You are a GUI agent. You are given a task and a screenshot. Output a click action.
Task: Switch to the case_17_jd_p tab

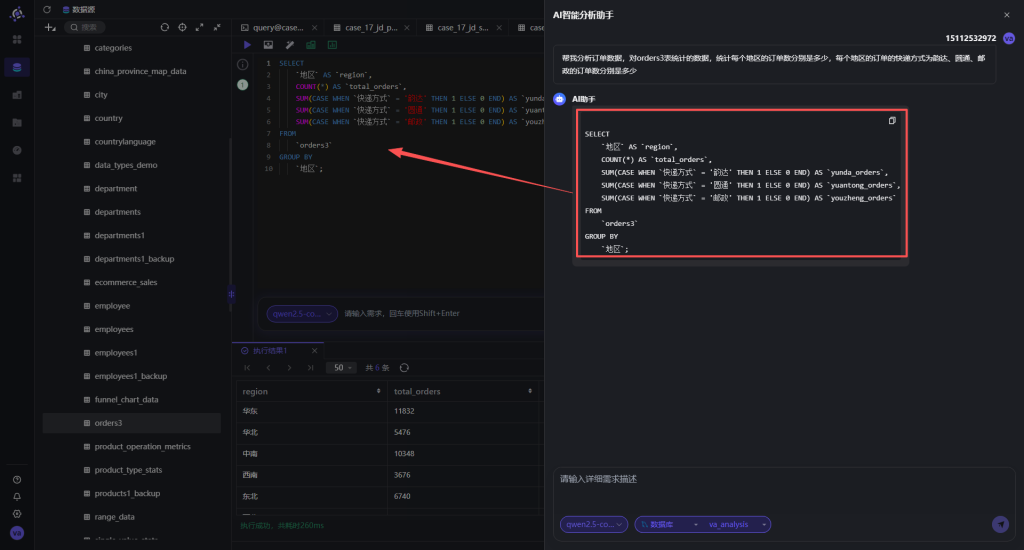click(371, 27)
